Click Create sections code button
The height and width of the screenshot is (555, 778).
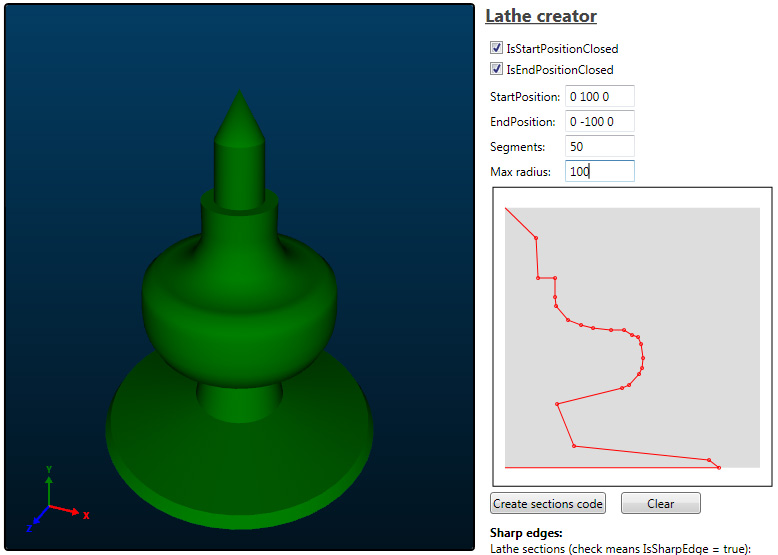(x=548, y=503)
